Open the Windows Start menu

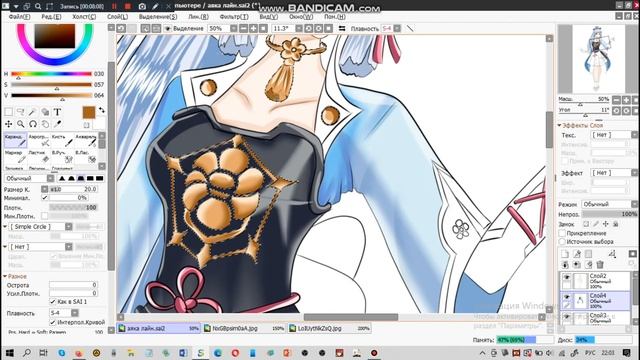(x=9, y=353)
